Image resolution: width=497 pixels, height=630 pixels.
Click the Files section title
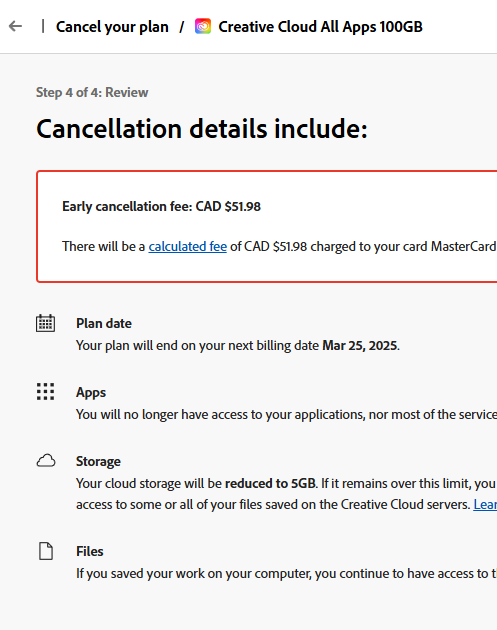click(x=90, y=551)
